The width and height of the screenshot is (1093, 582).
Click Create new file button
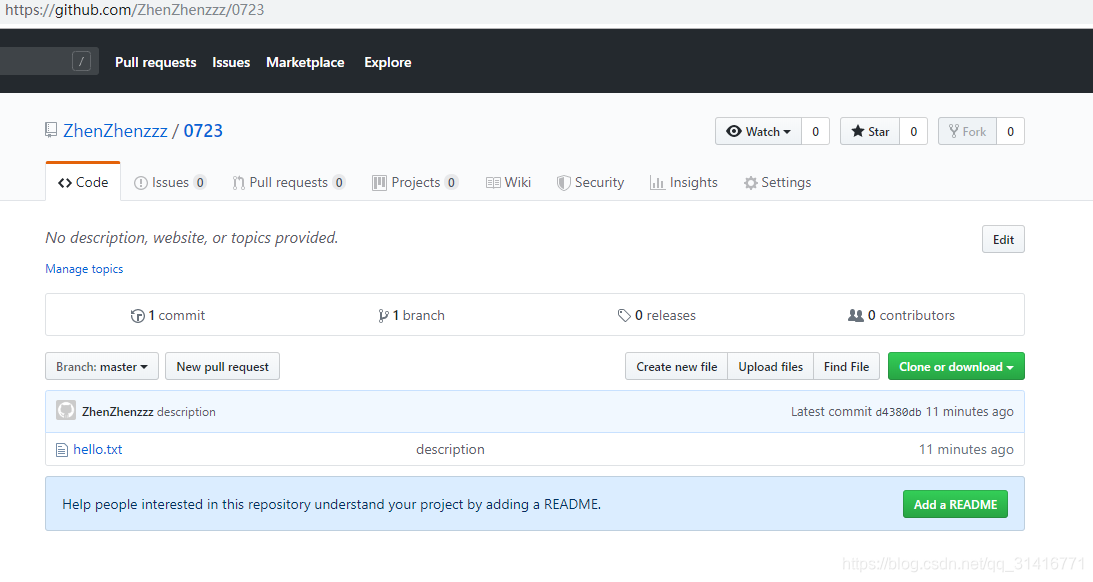tap(676, 367)
